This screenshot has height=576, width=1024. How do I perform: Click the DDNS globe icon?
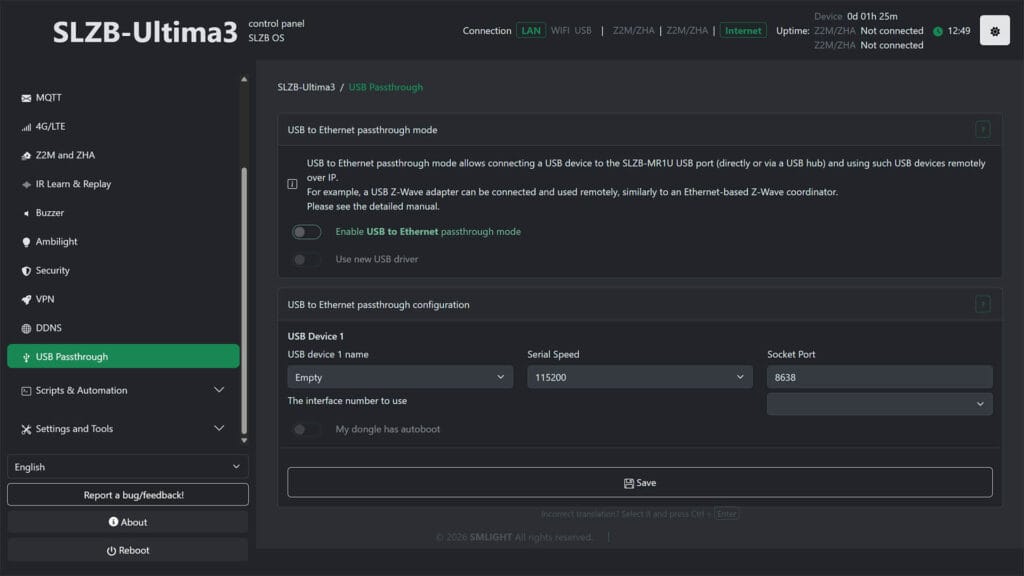click(26, 328)
